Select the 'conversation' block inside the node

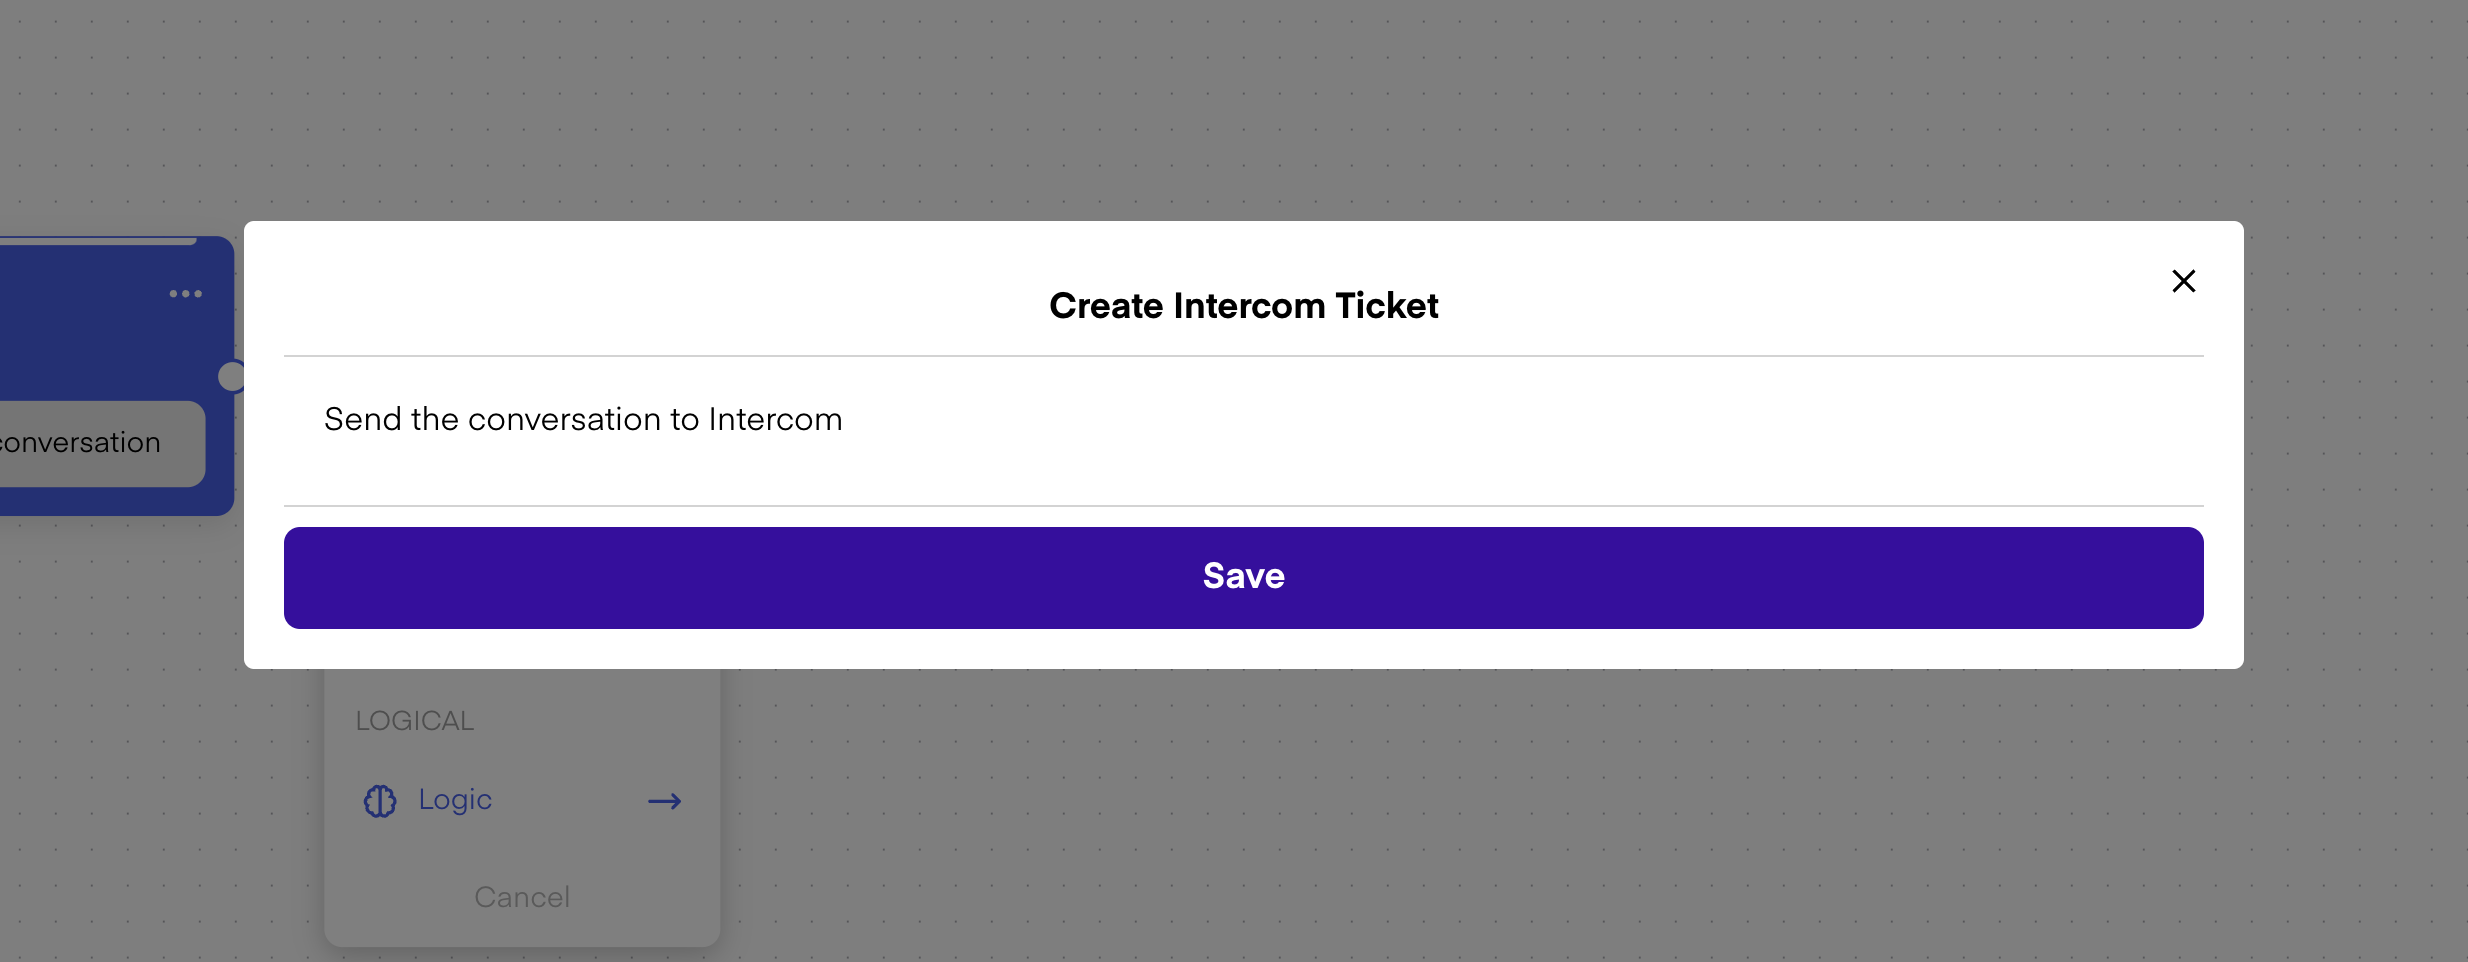pyautogui.click(x=90, y=443)
